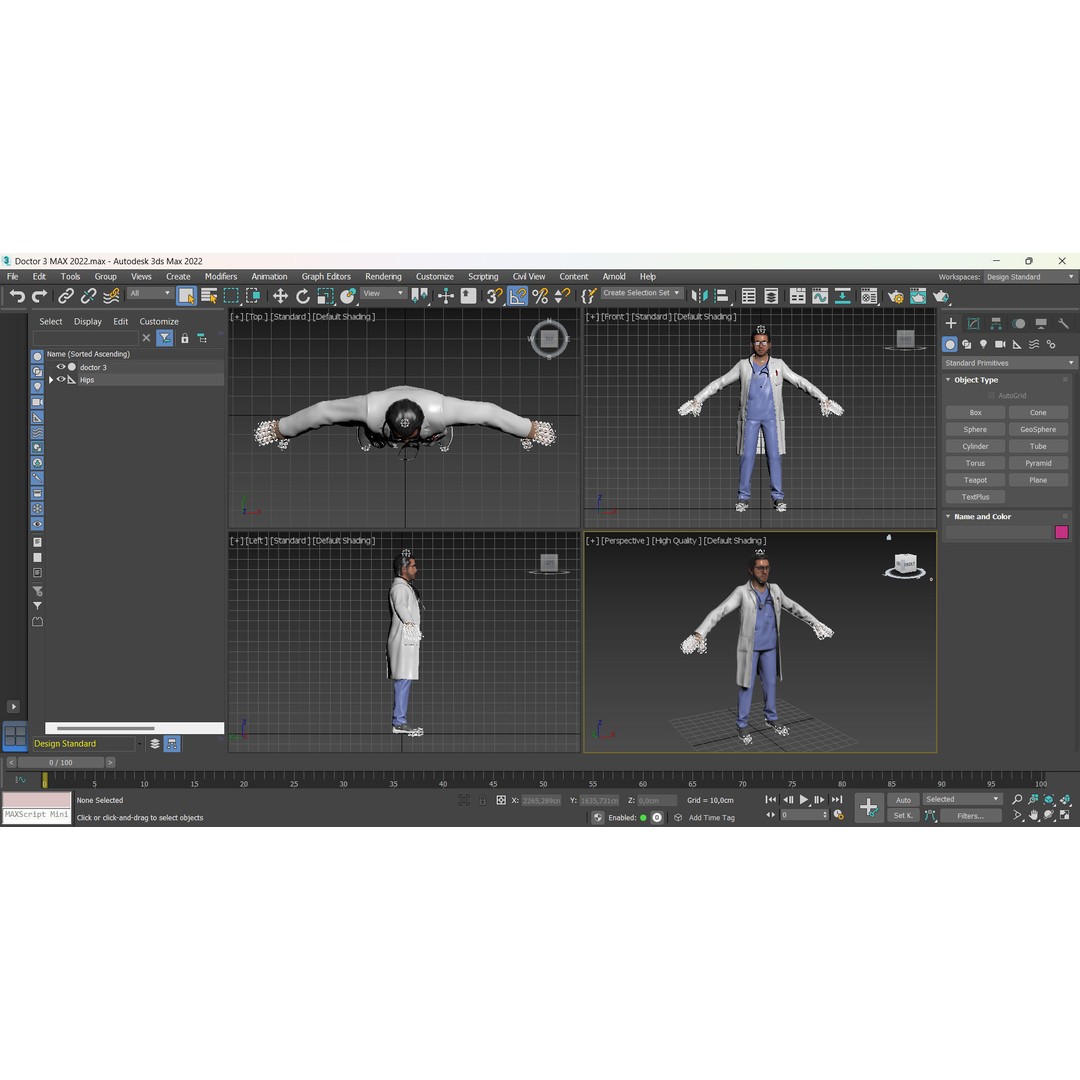
Task: Open the Select by Name dialog
Action: pos(209,296)
